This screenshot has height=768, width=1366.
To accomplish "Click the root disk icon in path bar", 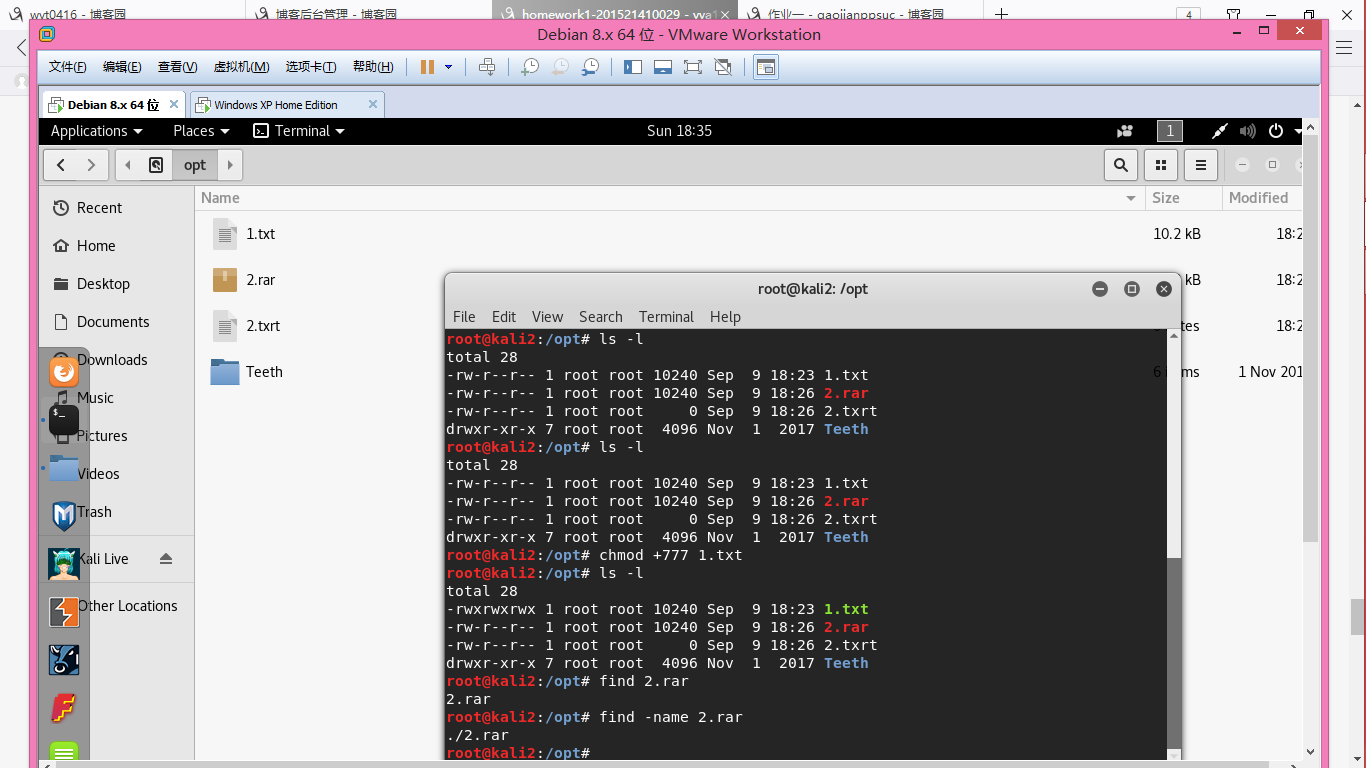I will click(156, 165).
